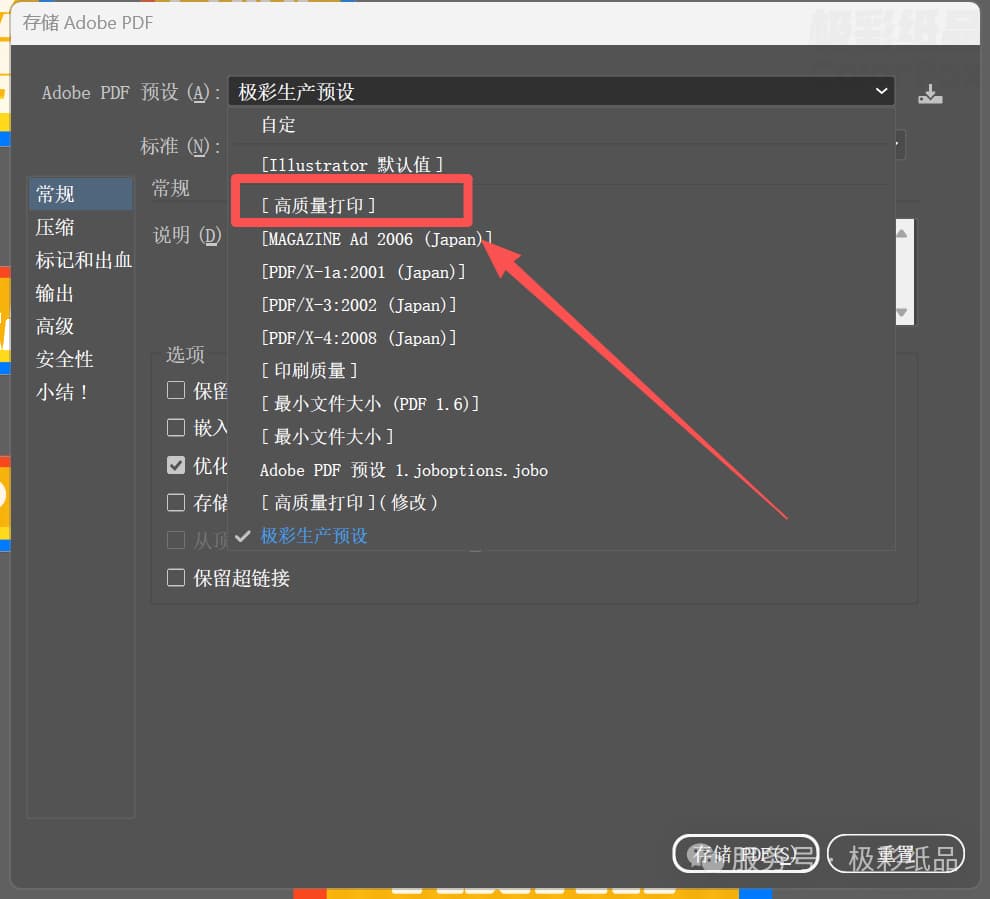Select 自定 from the preset list

coord(278,125)
